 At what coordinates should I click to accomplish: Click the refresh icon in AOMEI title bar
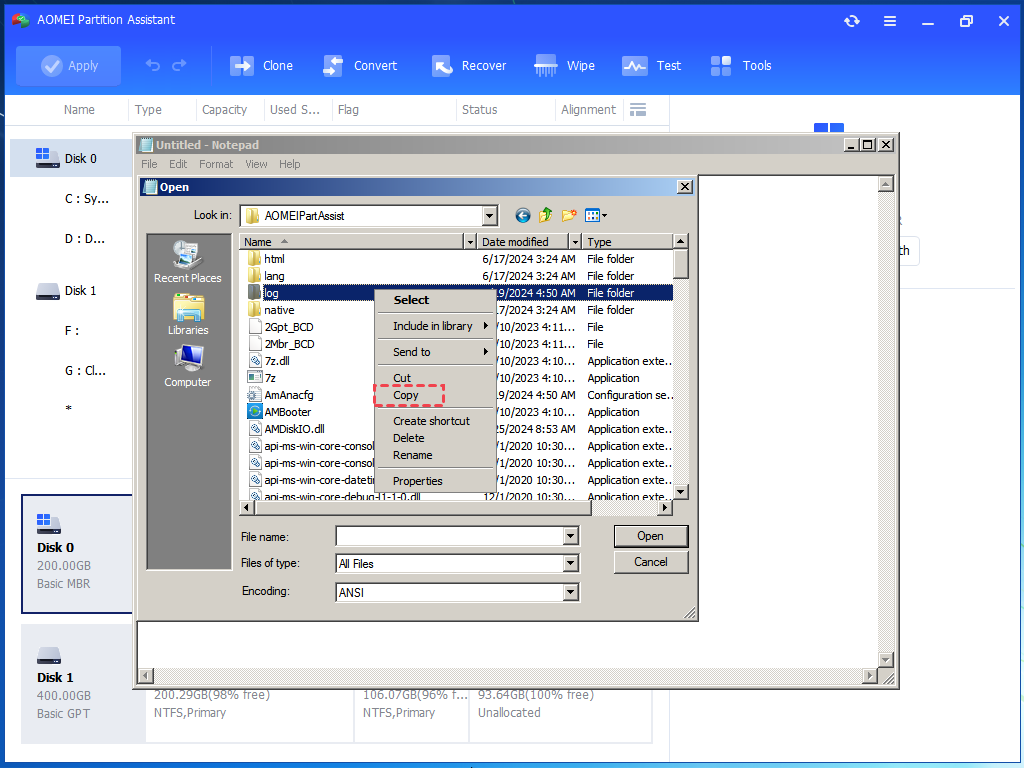pyautogui.click(x=852, y=21)
